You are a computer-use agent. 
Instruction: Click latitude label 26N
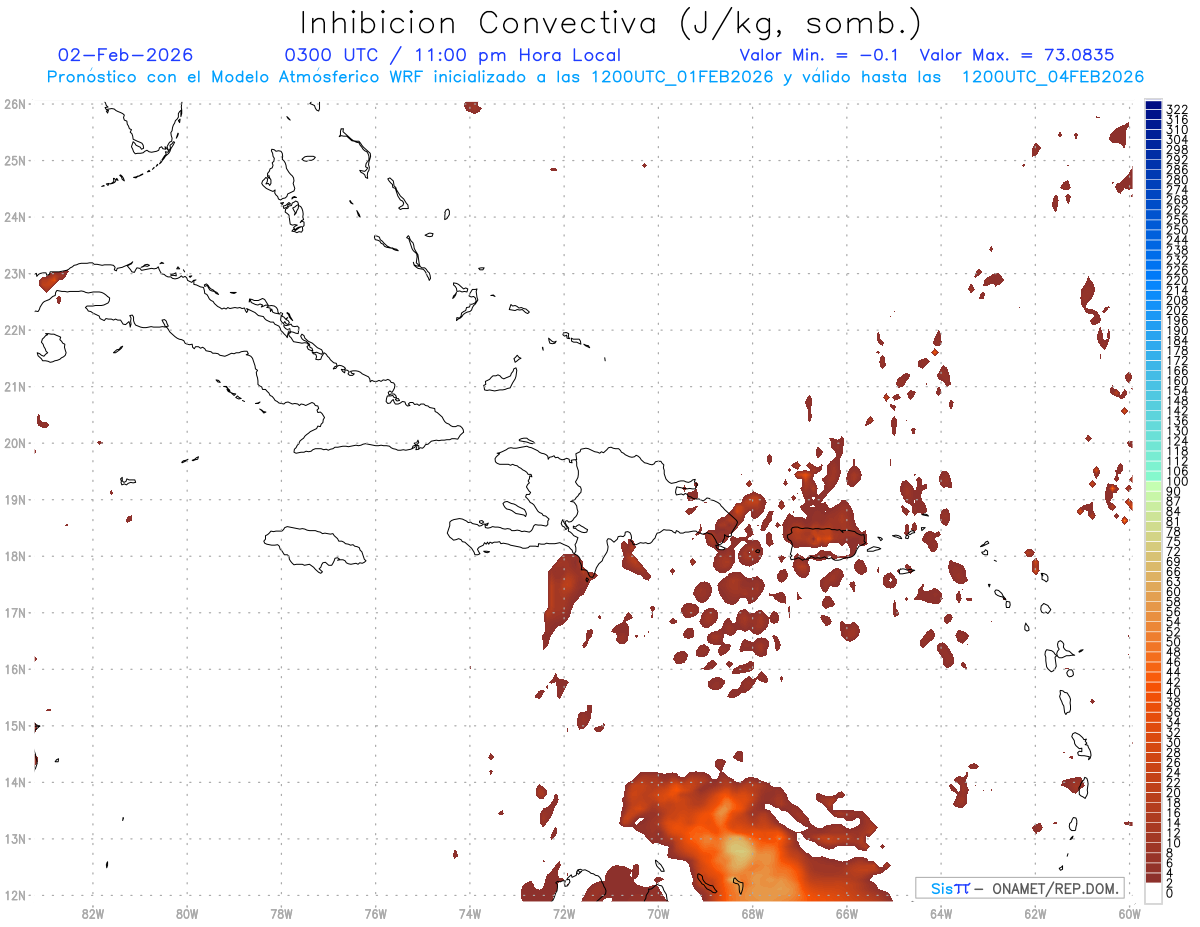[15, 104]
